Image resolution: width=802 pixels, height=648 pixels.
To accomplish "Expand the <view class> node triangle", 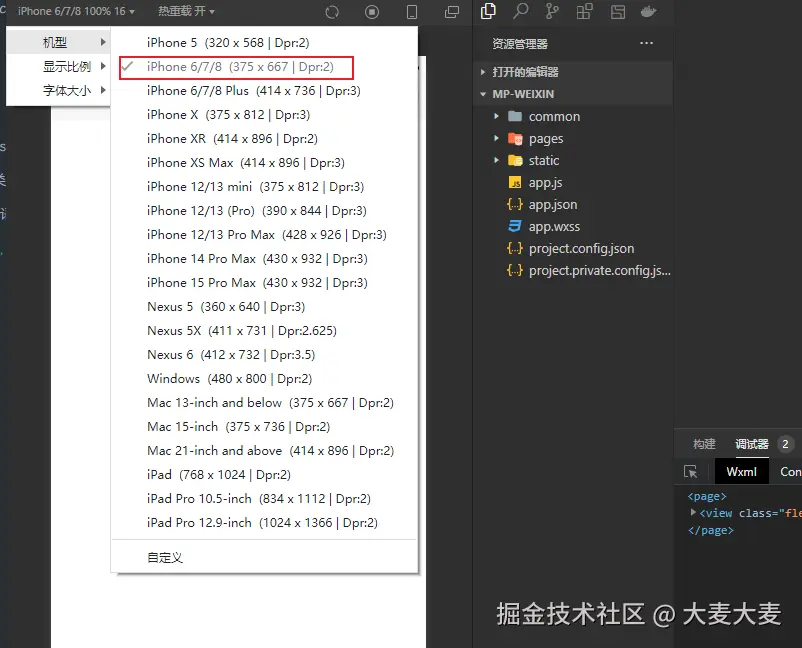I will pyautogui.click(x=693, y=512).
